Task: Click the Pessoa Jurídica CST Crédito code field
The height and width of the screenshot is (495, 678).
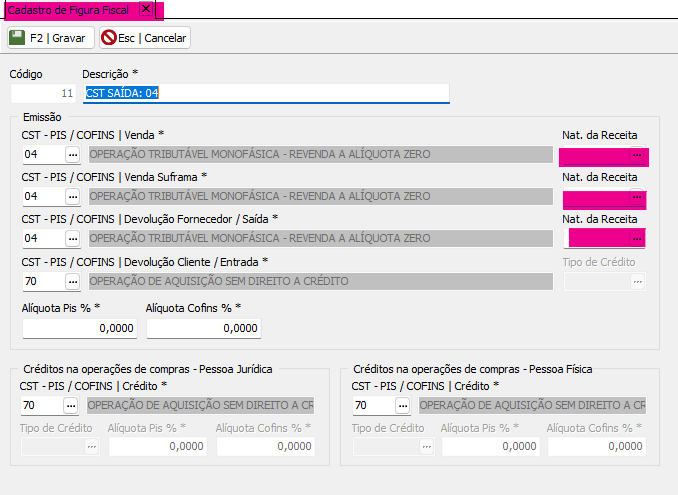Action: (41, 405)
